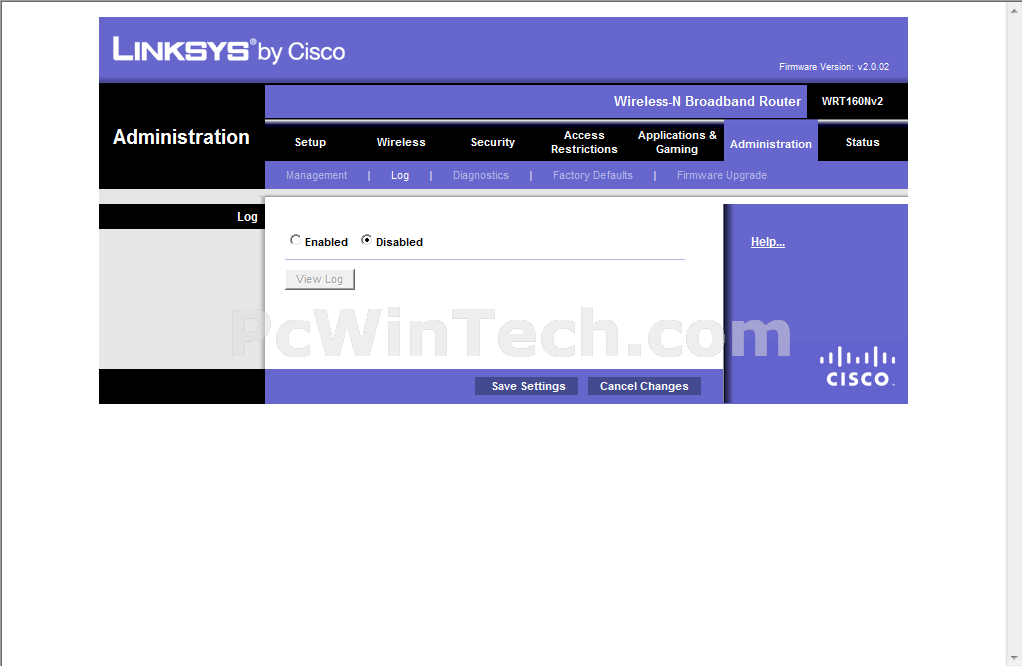Open the Diagnostics sub-tab
Screen dimensions: 1022x666
(480, 175)
